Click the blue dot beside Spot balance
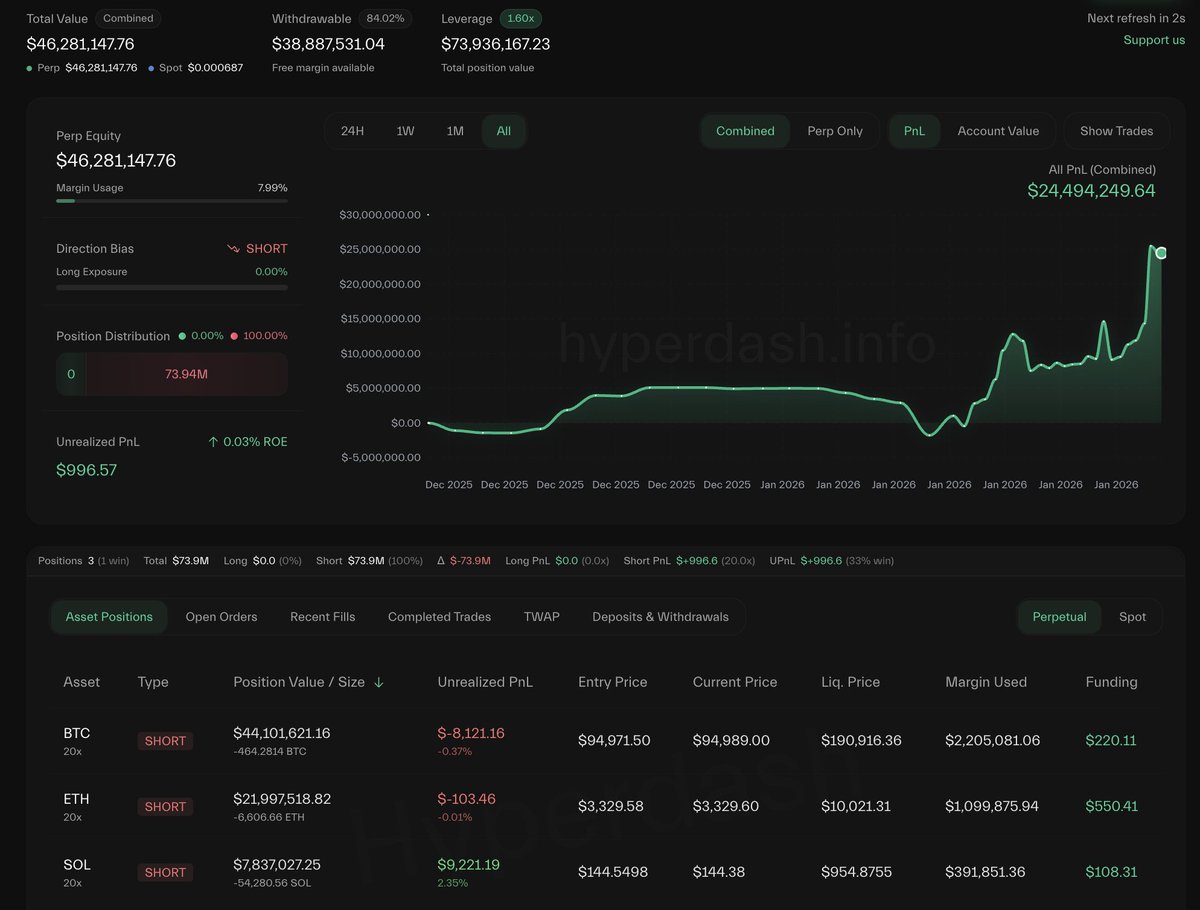Viewport: 1200px width, 910px height. (x=151, y=68)
